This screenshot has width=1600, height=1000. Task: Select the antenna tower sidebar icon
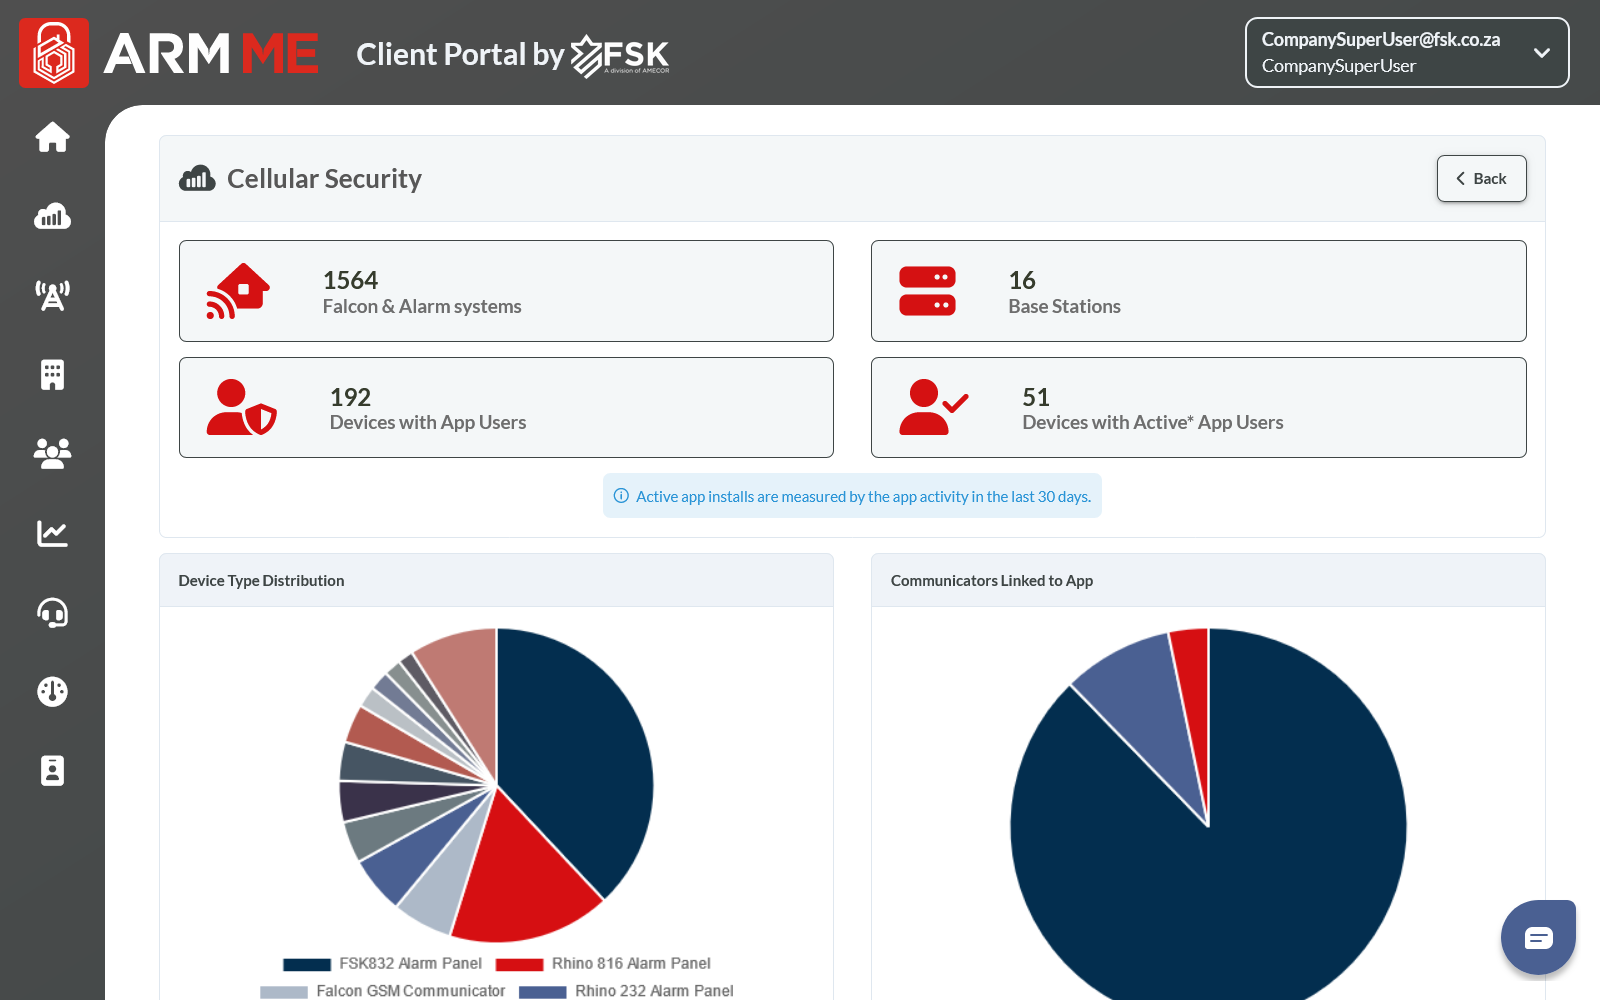(x=52, y=295)
